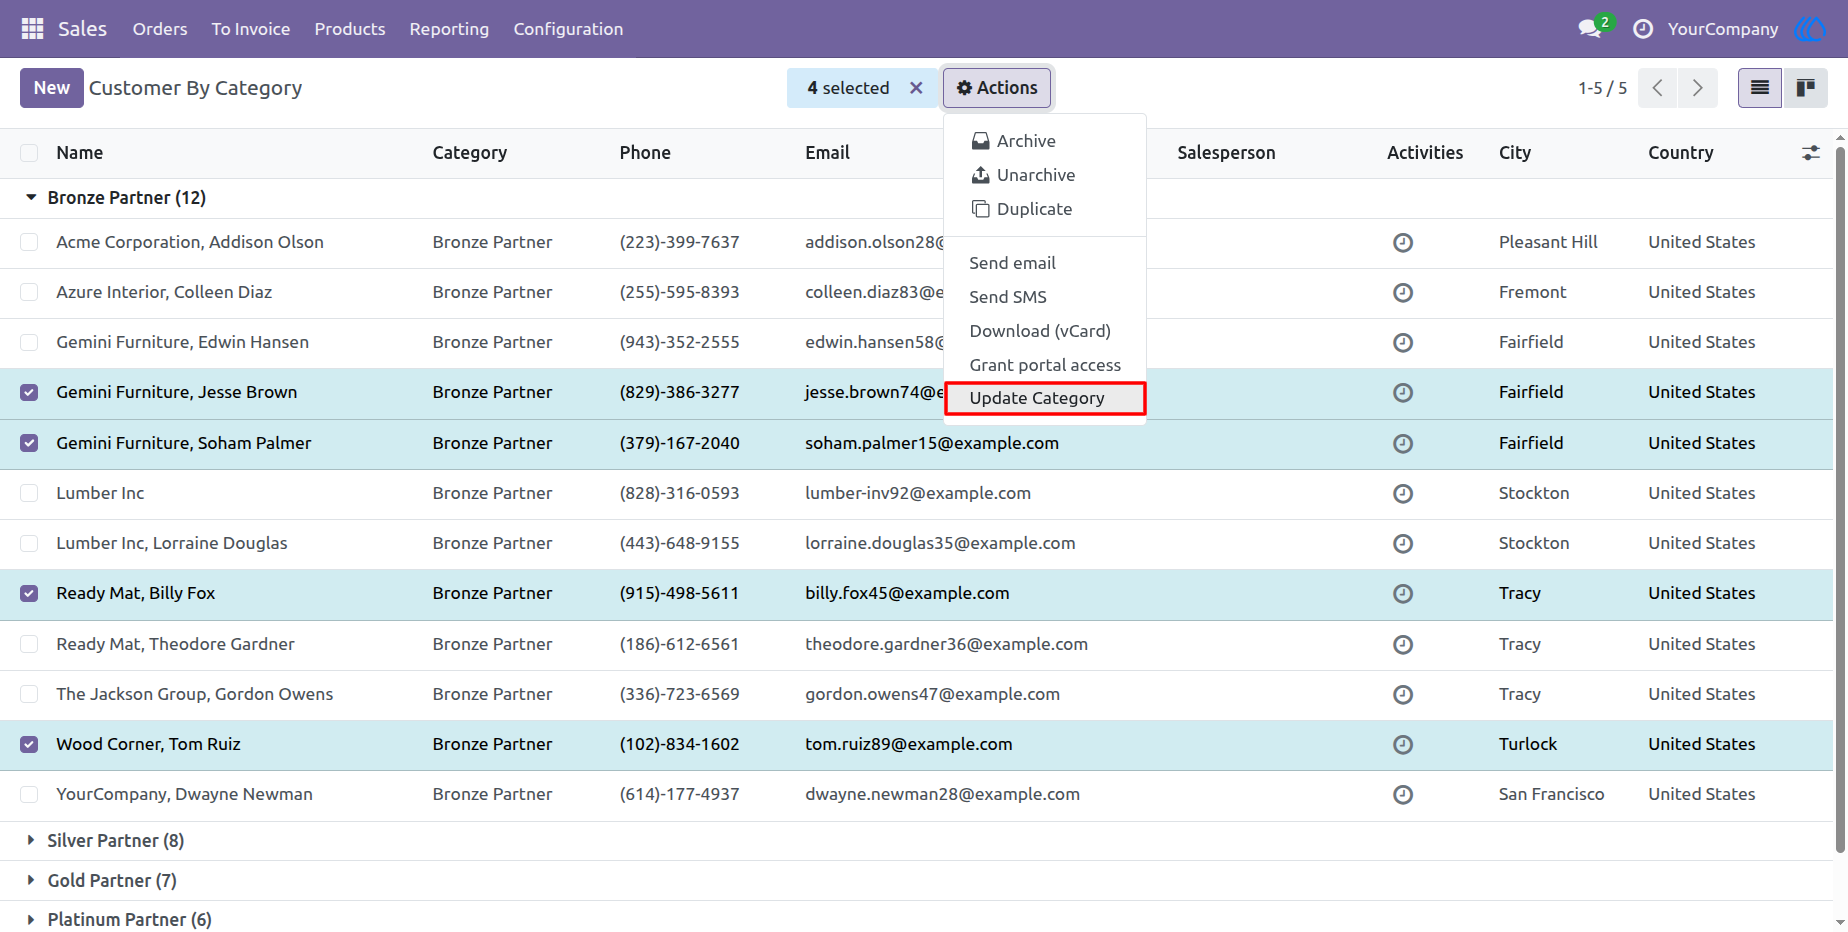
Task: Expand the Gold Partner group
Action: pyautogui.click(x=31, y=881)
